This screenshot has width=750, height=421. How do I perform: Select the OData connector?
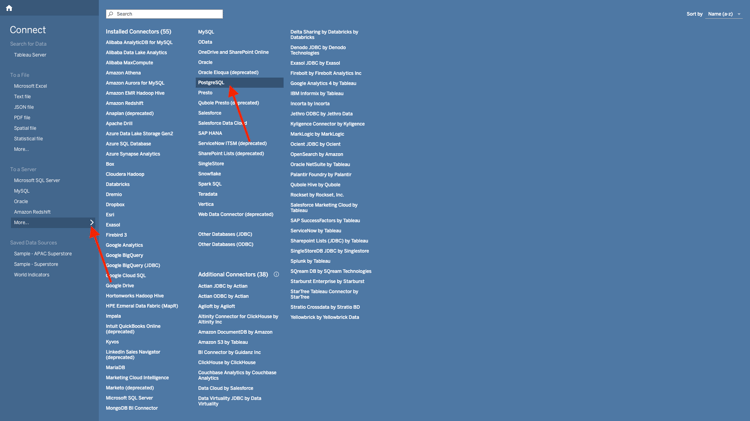(205, 42)
